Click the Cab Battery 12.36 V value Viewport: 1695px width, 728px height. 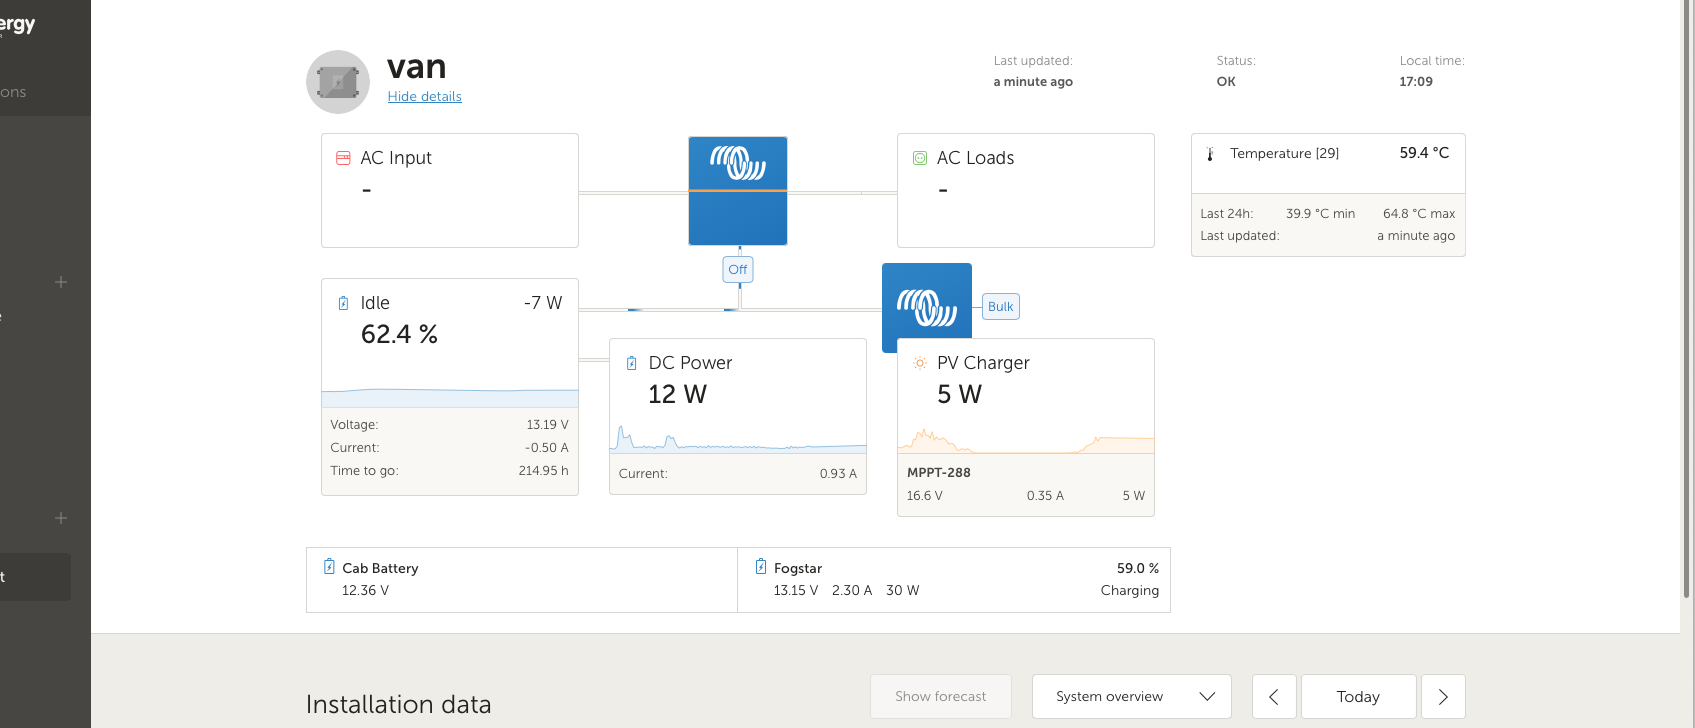(x=366, y=591)
